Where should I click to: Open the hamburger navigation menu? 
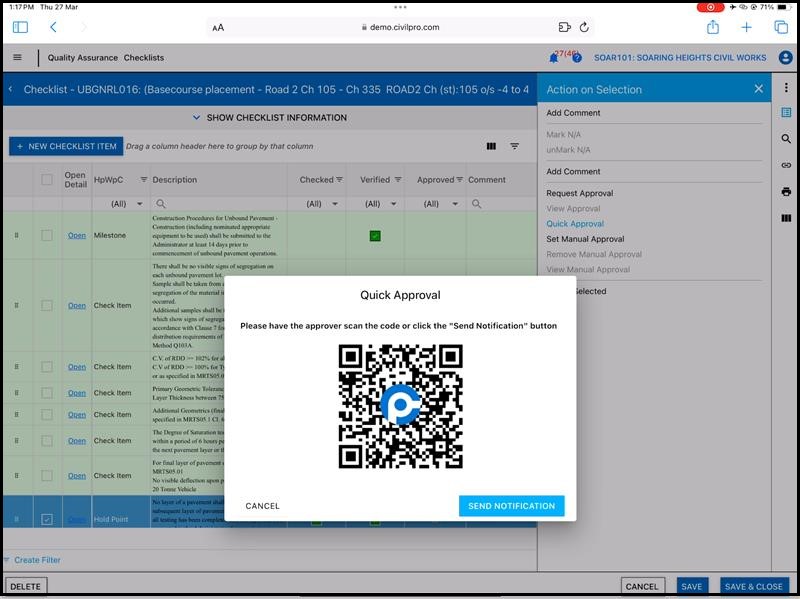(17, 58)
